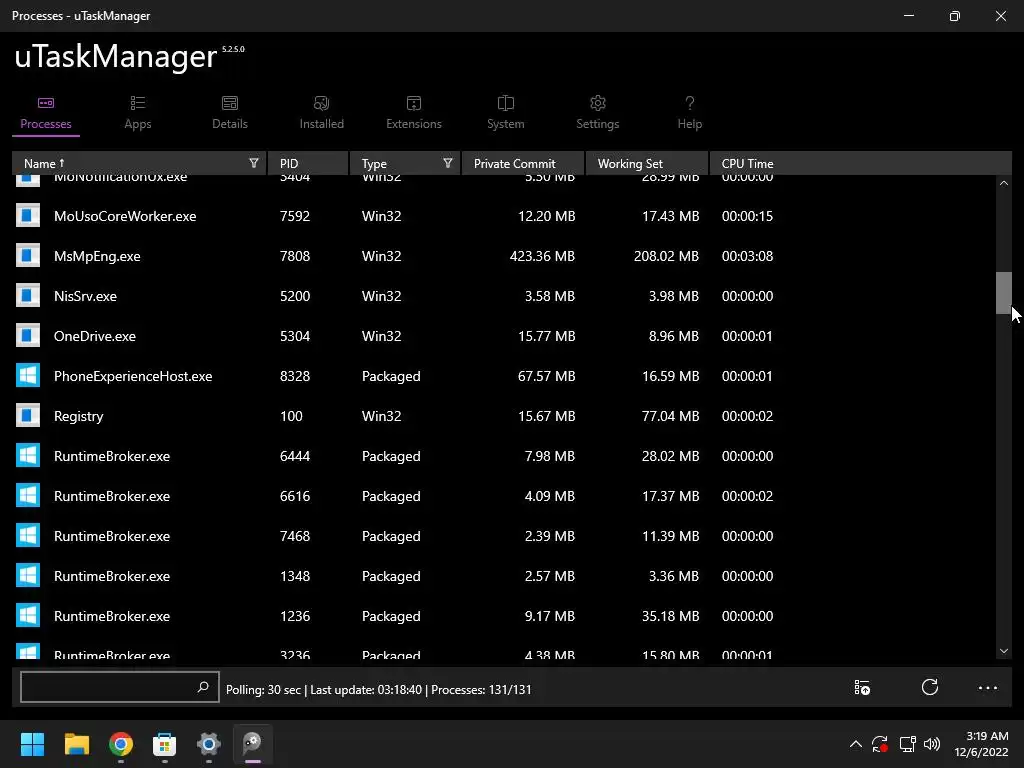Screen dimensions: 1024x768
Task: Open the Windows Start menu
Action: click(32, 744)
